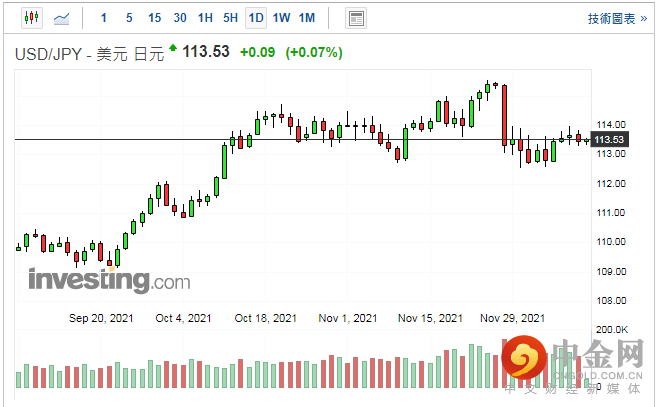Click the 113.00 price axis label
The height and width of the screenshot is (407, 658).
click(611, 154)
